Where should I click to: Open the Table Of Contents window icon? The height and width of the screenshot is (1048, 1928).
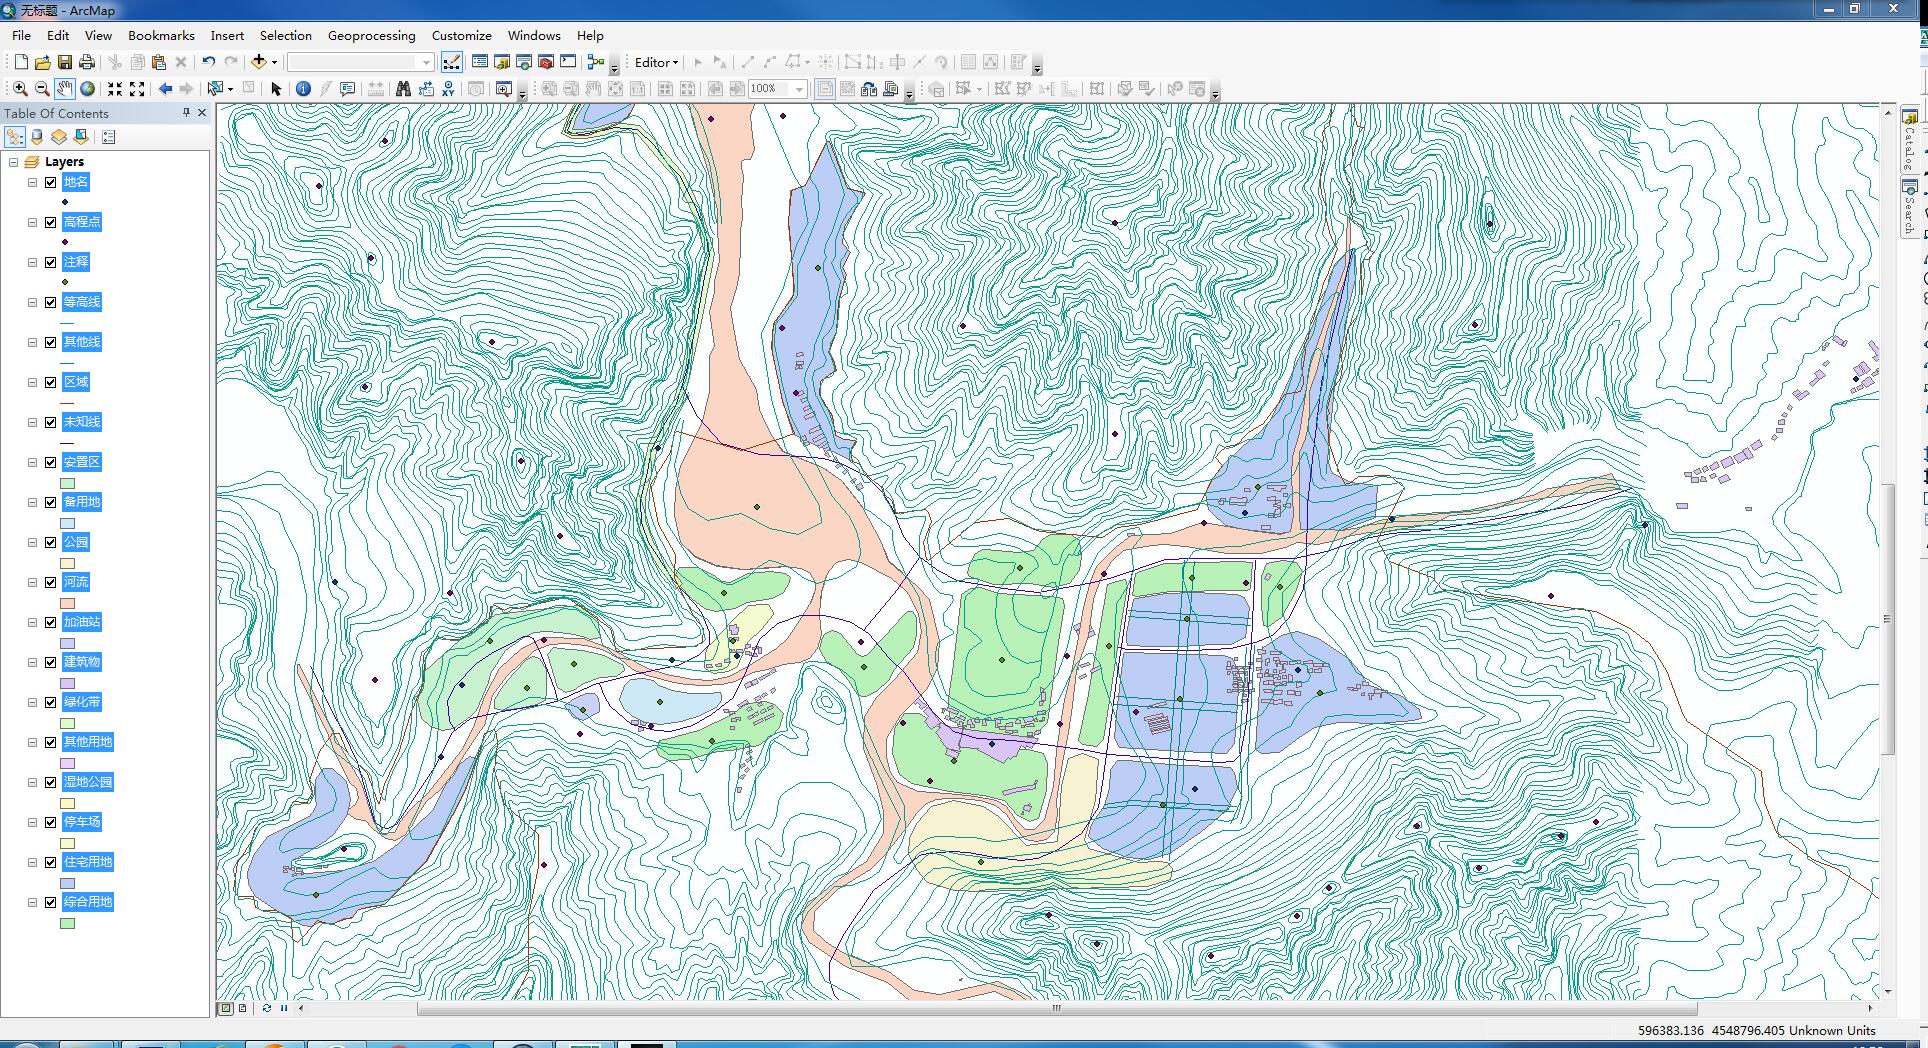click(x=480, y=62)
